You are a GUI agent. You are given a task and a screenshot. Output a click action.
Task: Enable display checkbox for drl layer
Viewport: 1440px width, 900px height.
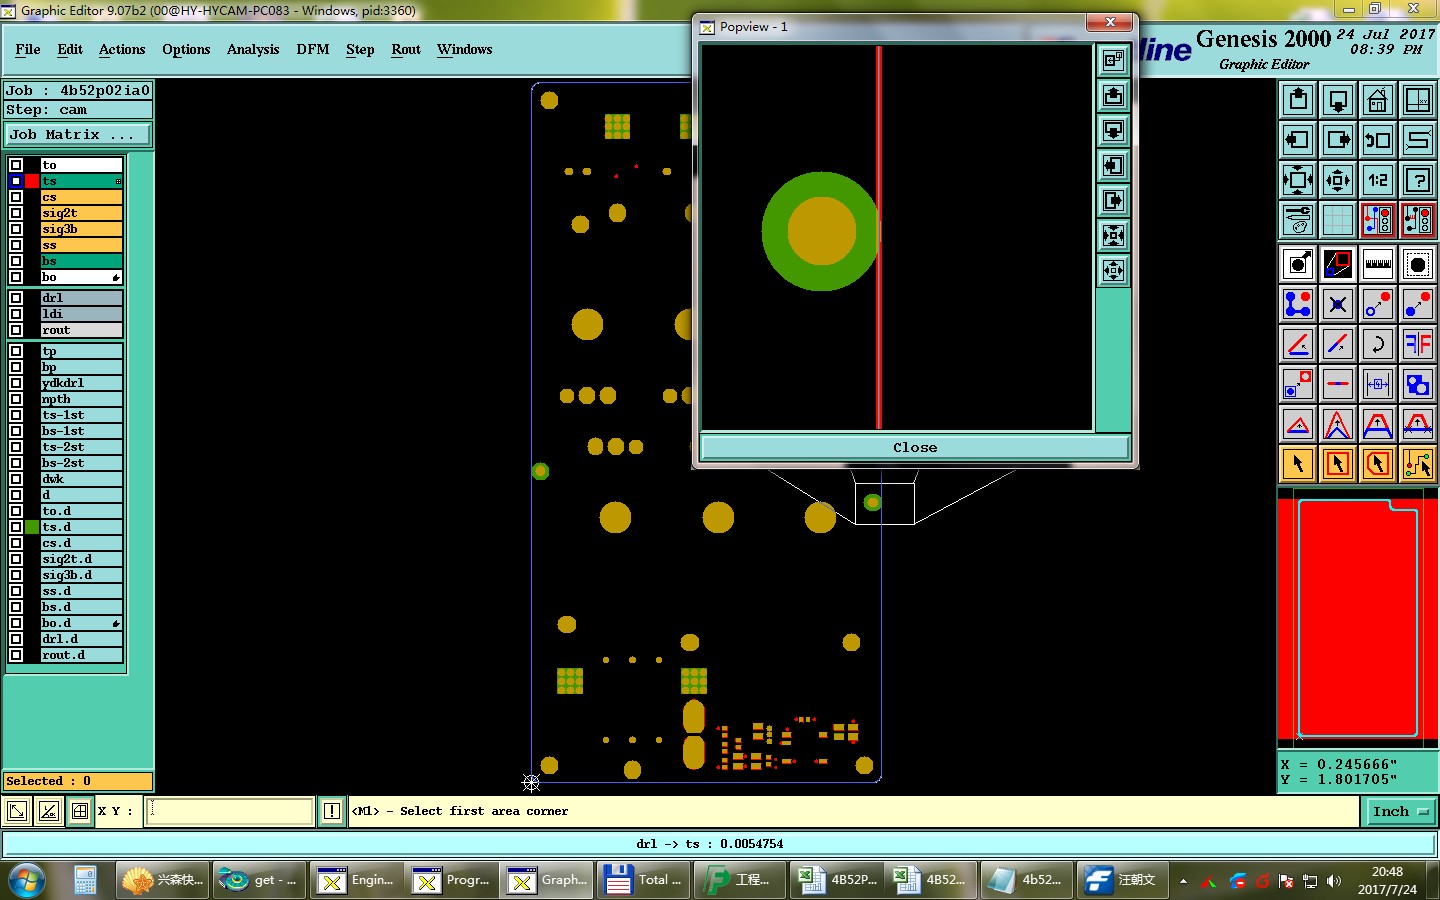[x=16, y=298]
